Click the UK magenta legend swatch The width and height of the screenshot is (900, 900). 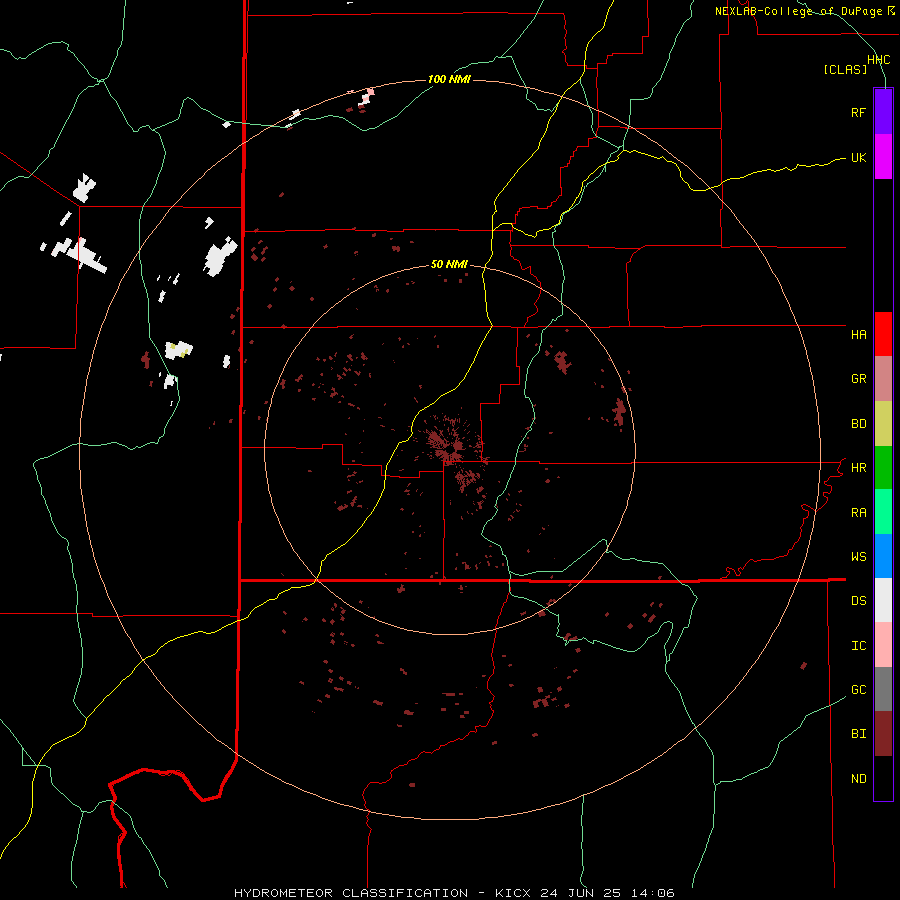pyautogui.click(x=883, y=156)
